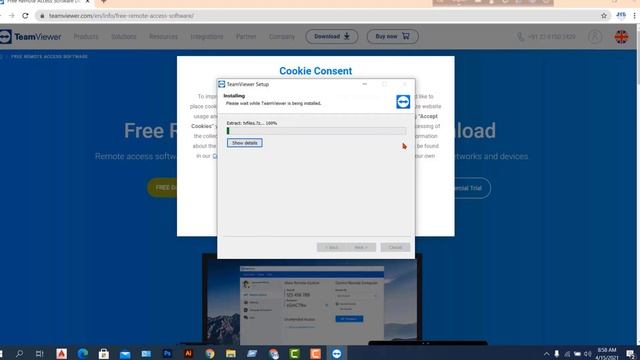The height and width of the screenshot is (360, 640).
Task: Open a new browser tab
Action: click(x=104, y=2)
